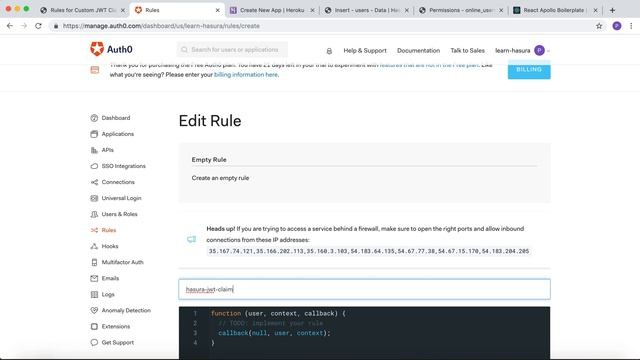This screenshot has width=640, height=360.
Task: Click the Universal Login icon
Action: [x=94, y=198]
